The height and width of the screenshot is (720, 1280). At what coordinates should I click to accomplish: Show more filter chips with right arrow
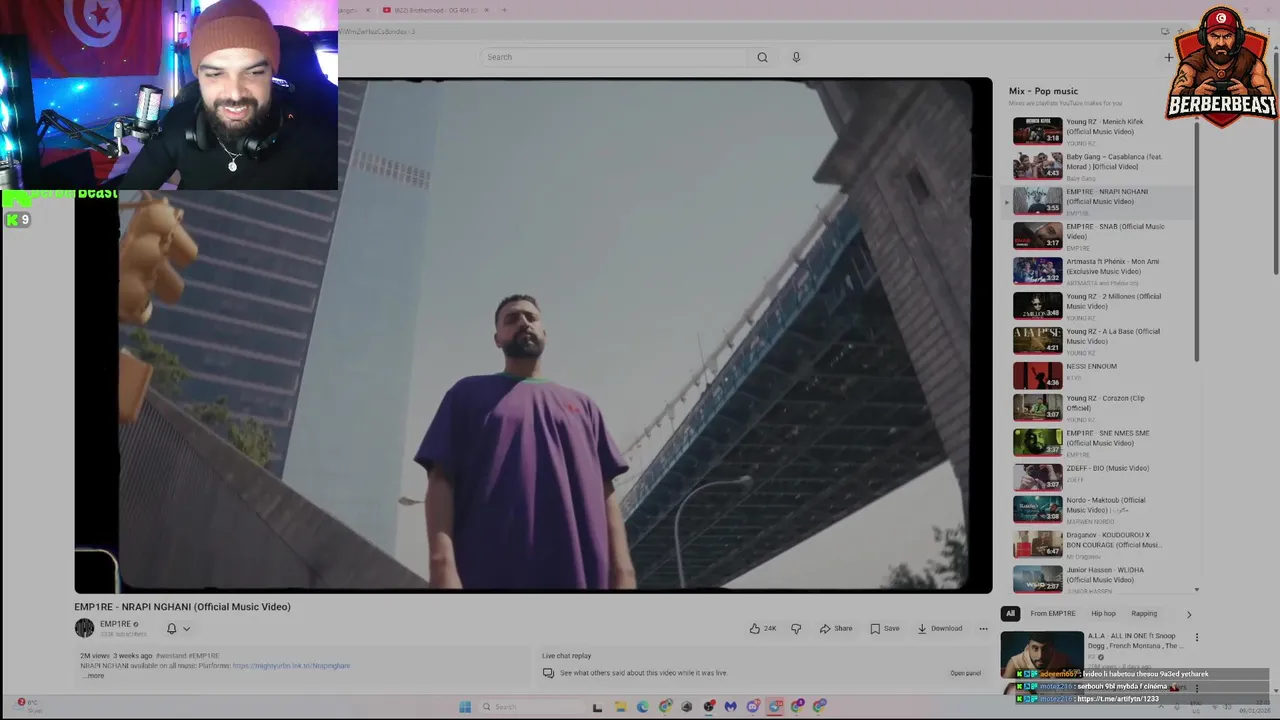pos(1189,614)
